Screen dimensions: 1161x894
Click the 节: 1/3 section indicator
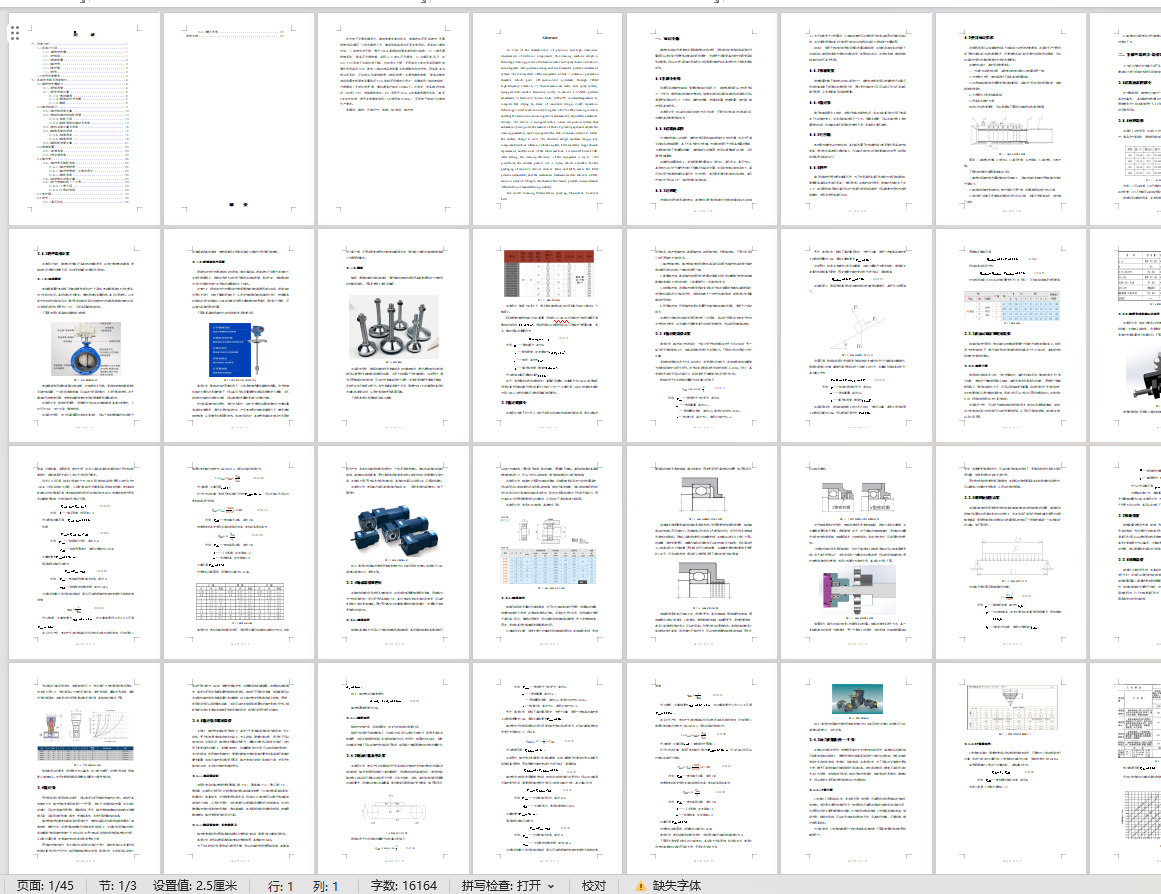pyautogui.click(x=118, y=886)
